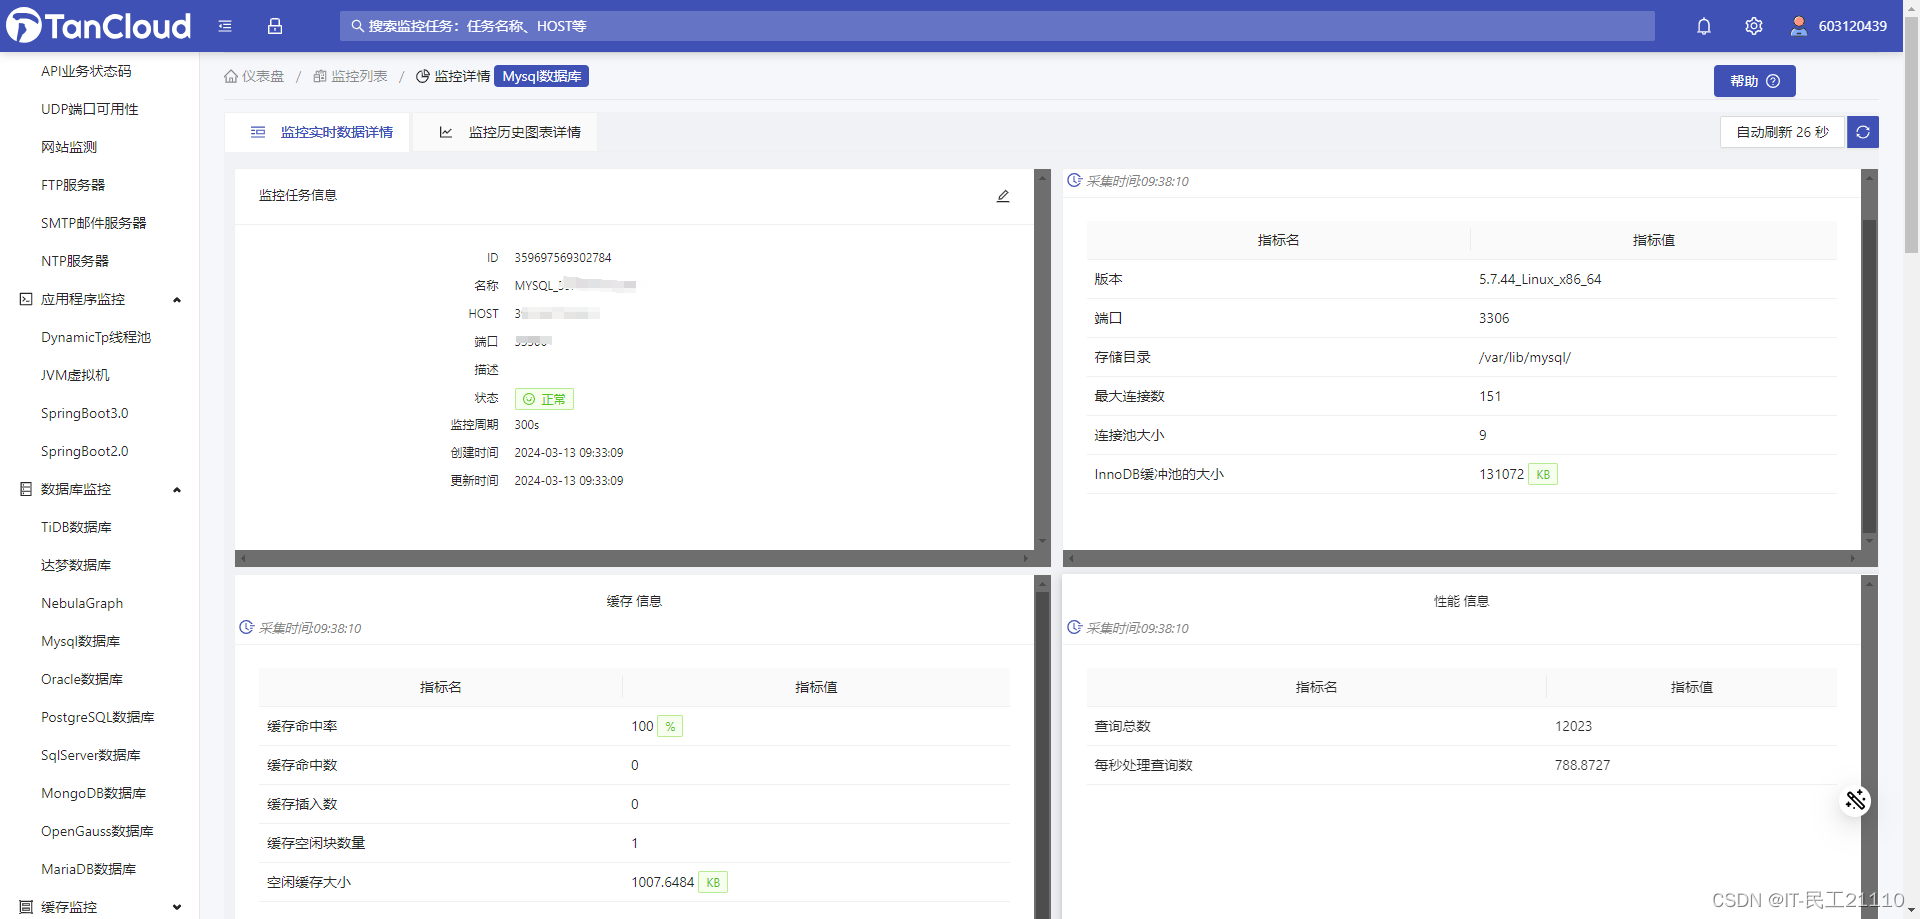Open MongoDB数据库 menu item
The image size is (1920, 919).
(x=93, y=793)
